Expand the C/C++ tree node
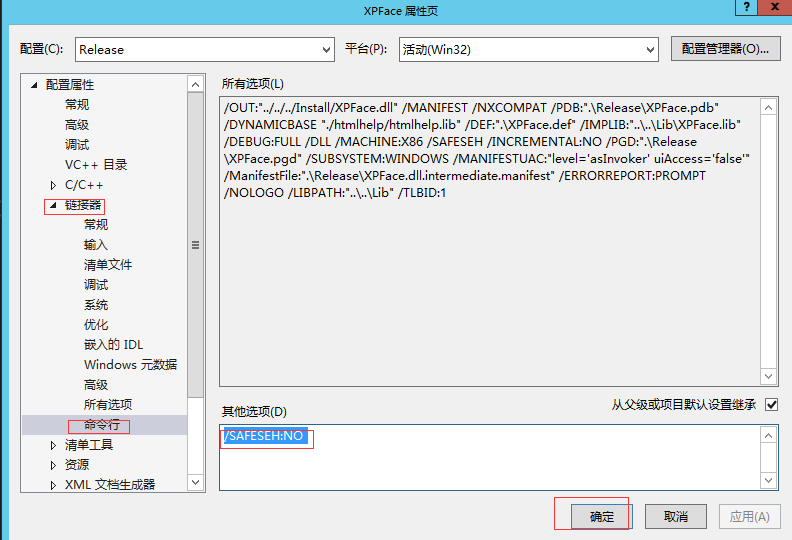The width and height of the screenshot is (792, 540). (x=54, y=185)
